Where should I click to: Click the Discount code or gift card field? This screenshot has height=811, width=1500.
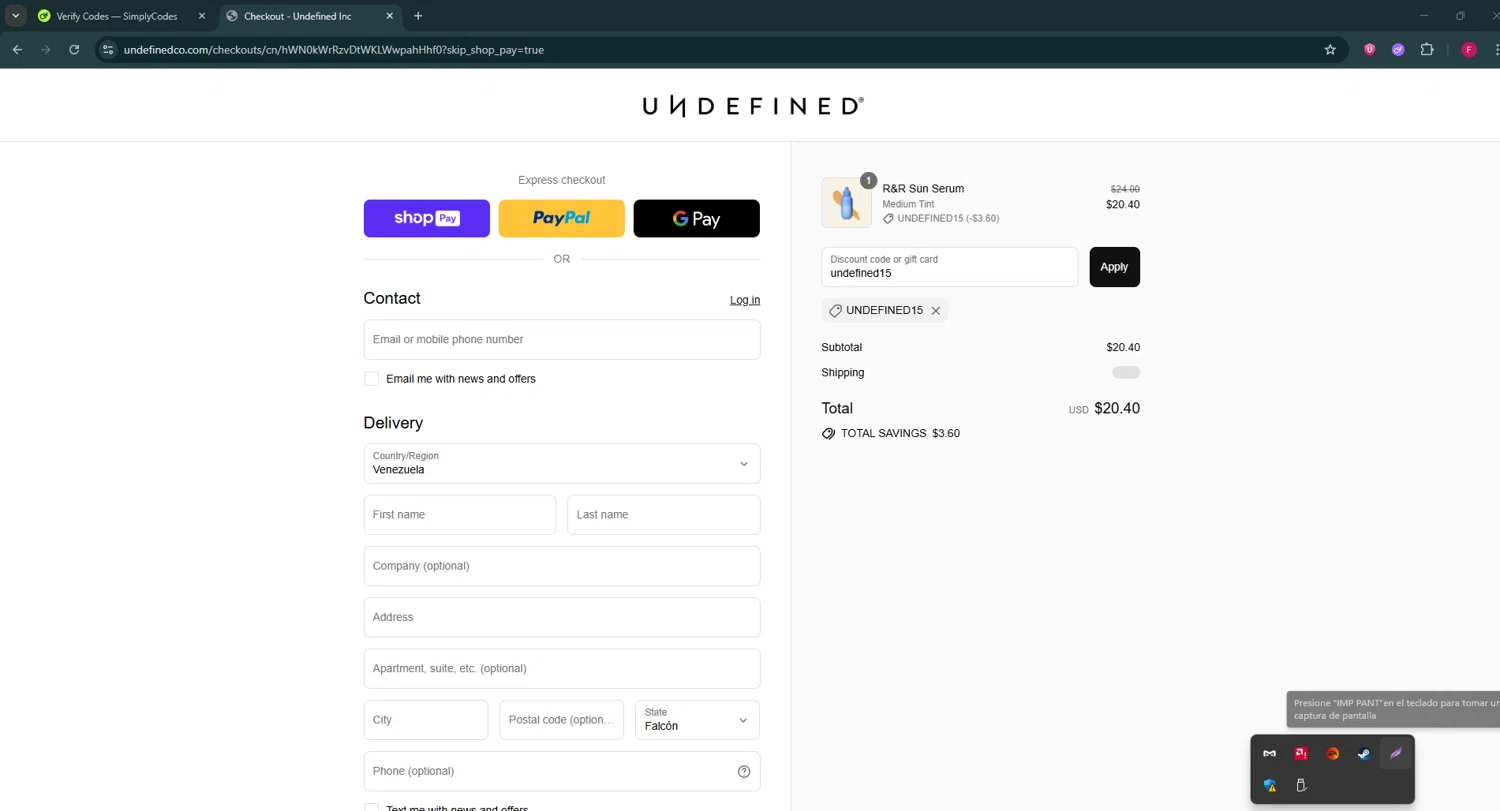pyautogui.click(x=950, y=267)
